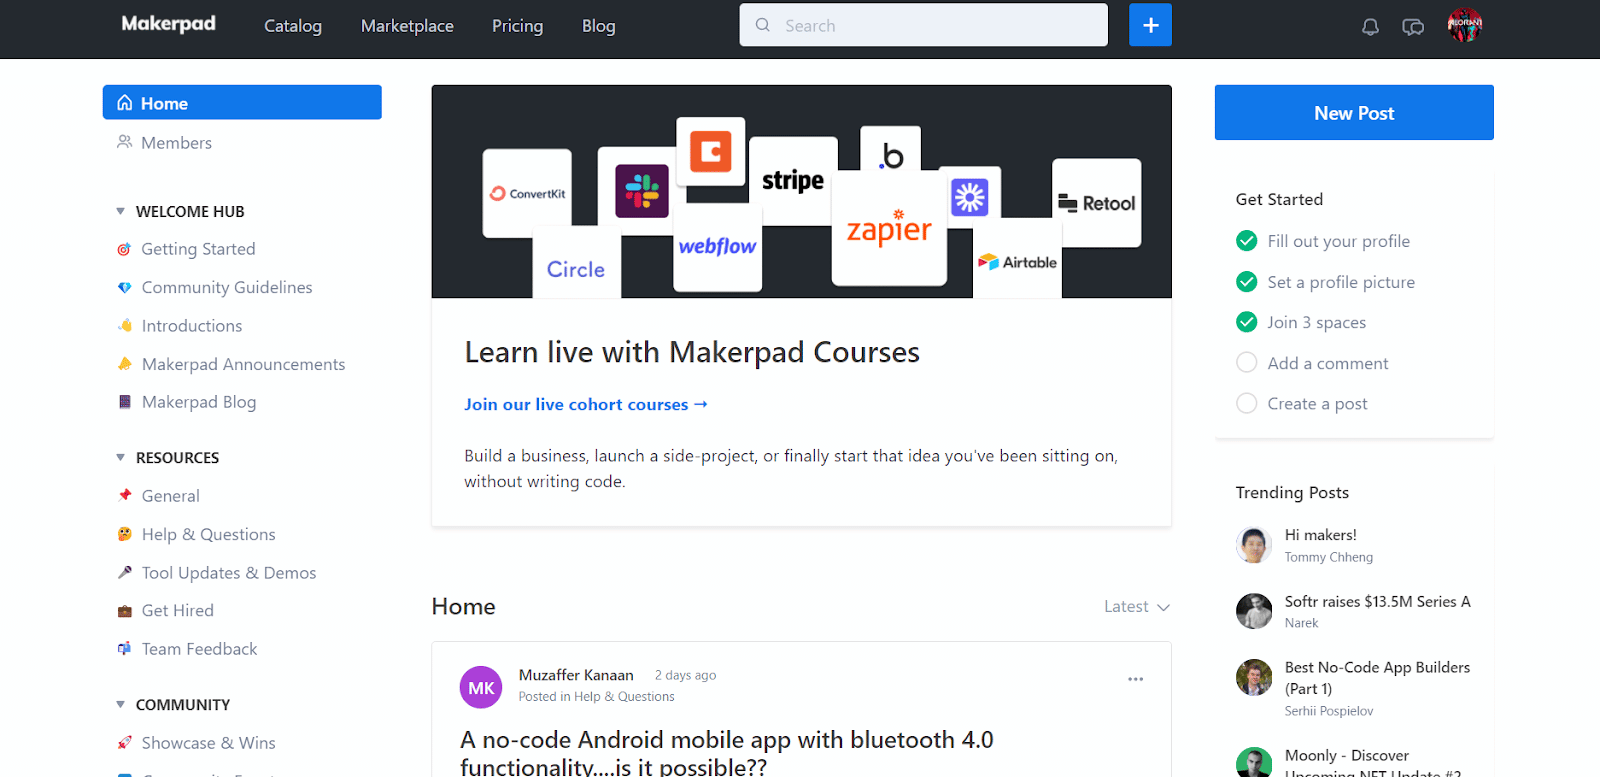Click Posted in Help & Questions link
The width and height of the screenshot is (1600, 777).
coord(596,697)
